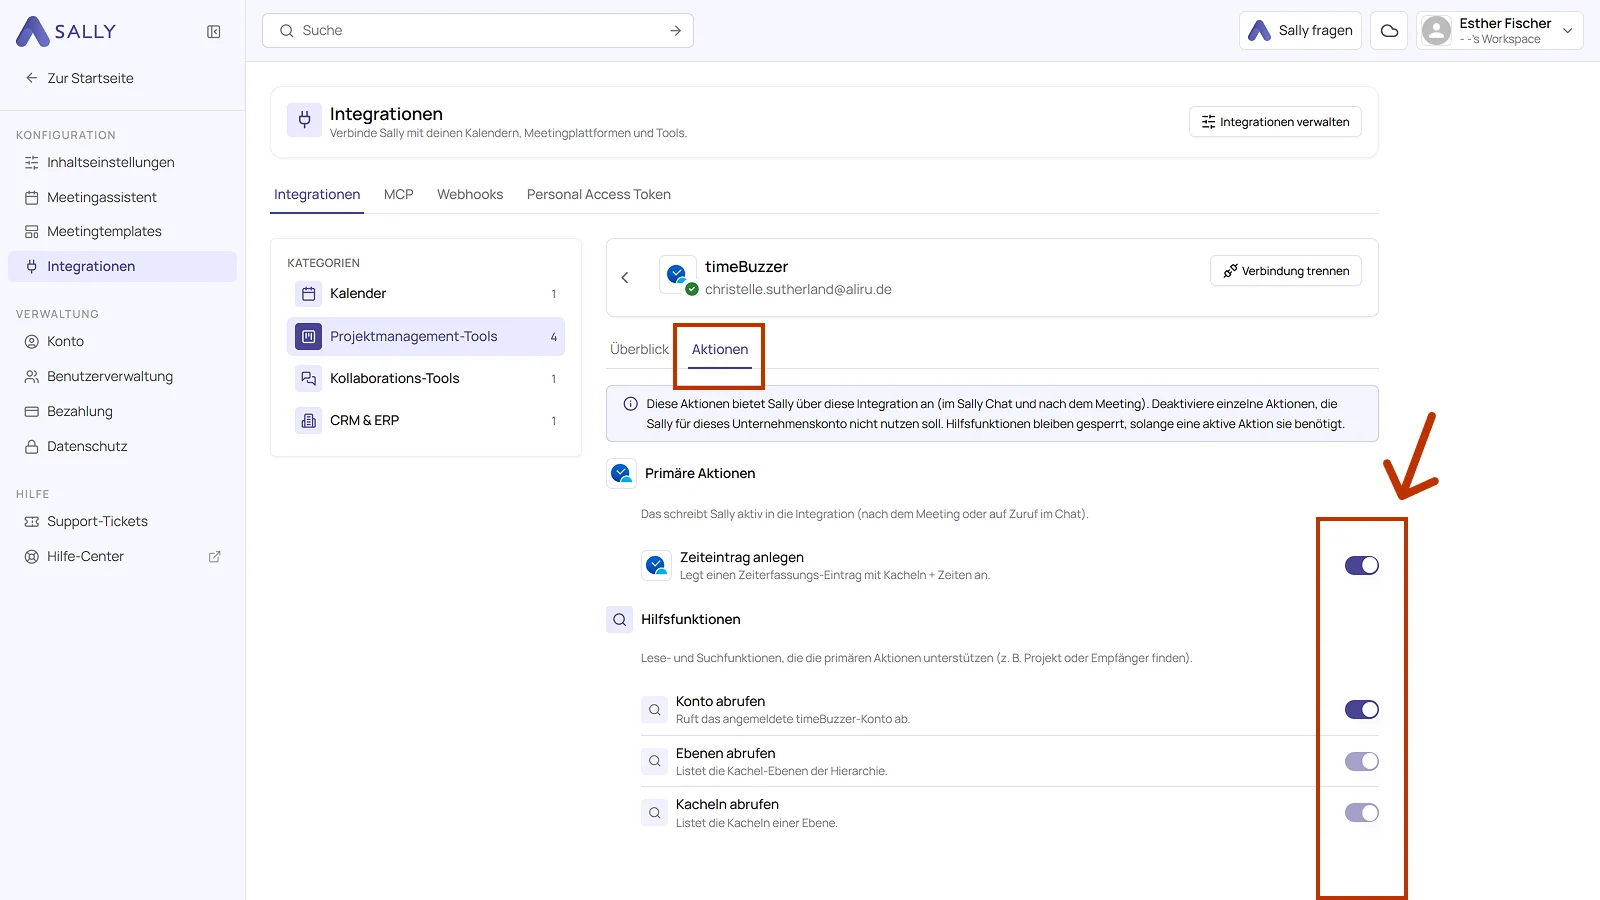Open the cloud status icon in the header
This screenshot has height=900, width=1600.
[1389, 31]
